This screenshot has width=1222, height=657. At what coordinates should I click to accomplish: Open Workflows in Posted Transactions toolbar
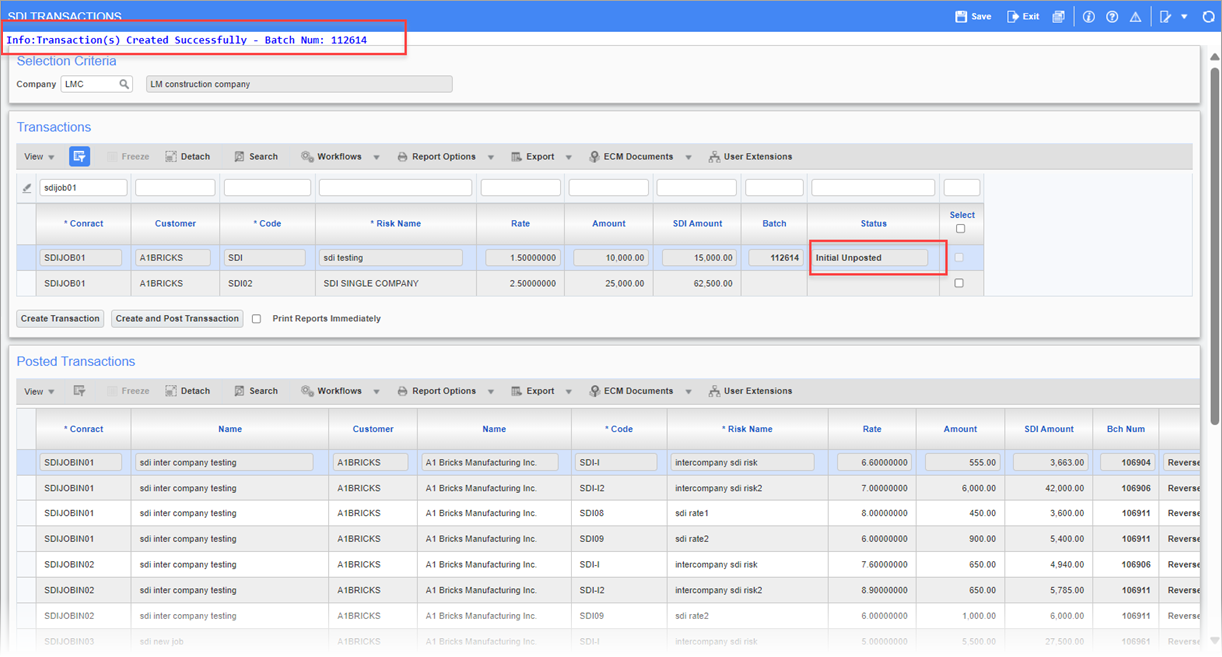click(x=332, y=391)
